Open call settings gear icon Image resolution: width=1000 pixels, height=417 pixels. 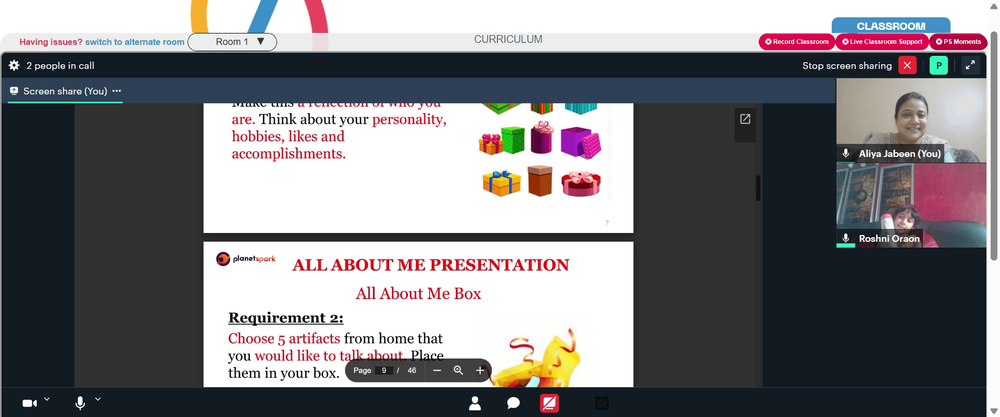[x=14, y=66]
